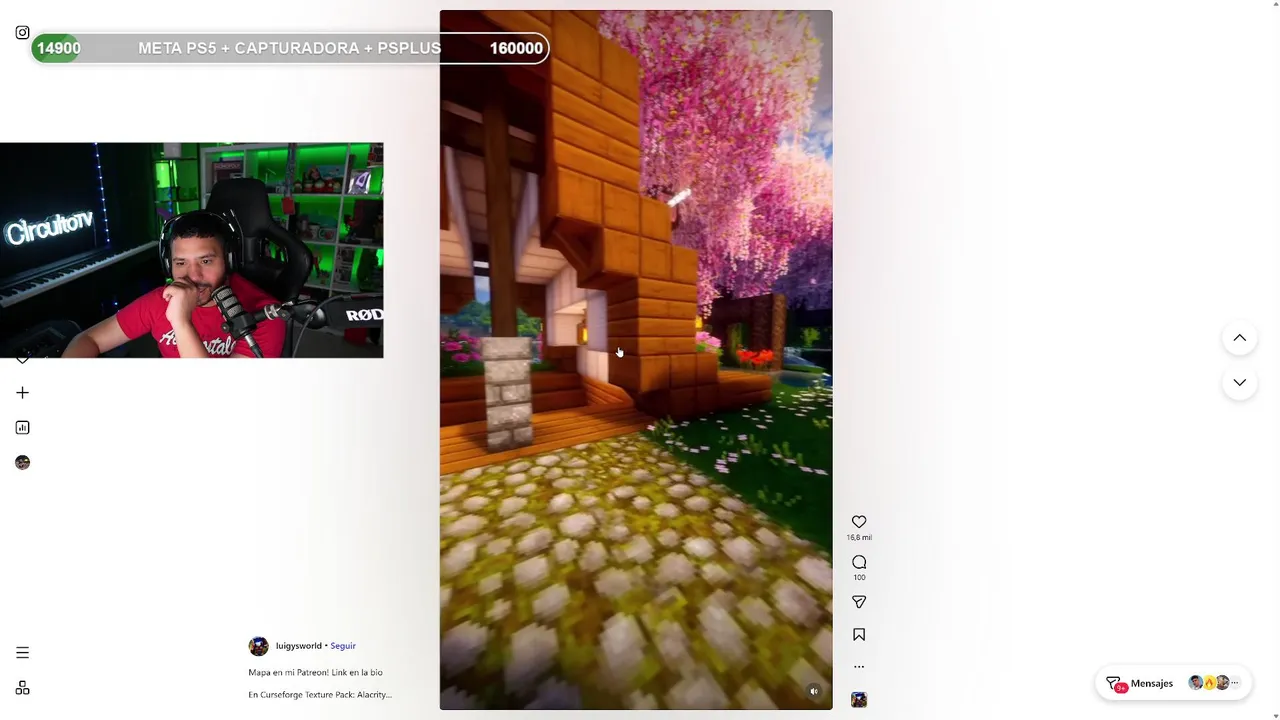
Task: Click the flame avatar in the Mensajes pill
Action: point(1209,683)
